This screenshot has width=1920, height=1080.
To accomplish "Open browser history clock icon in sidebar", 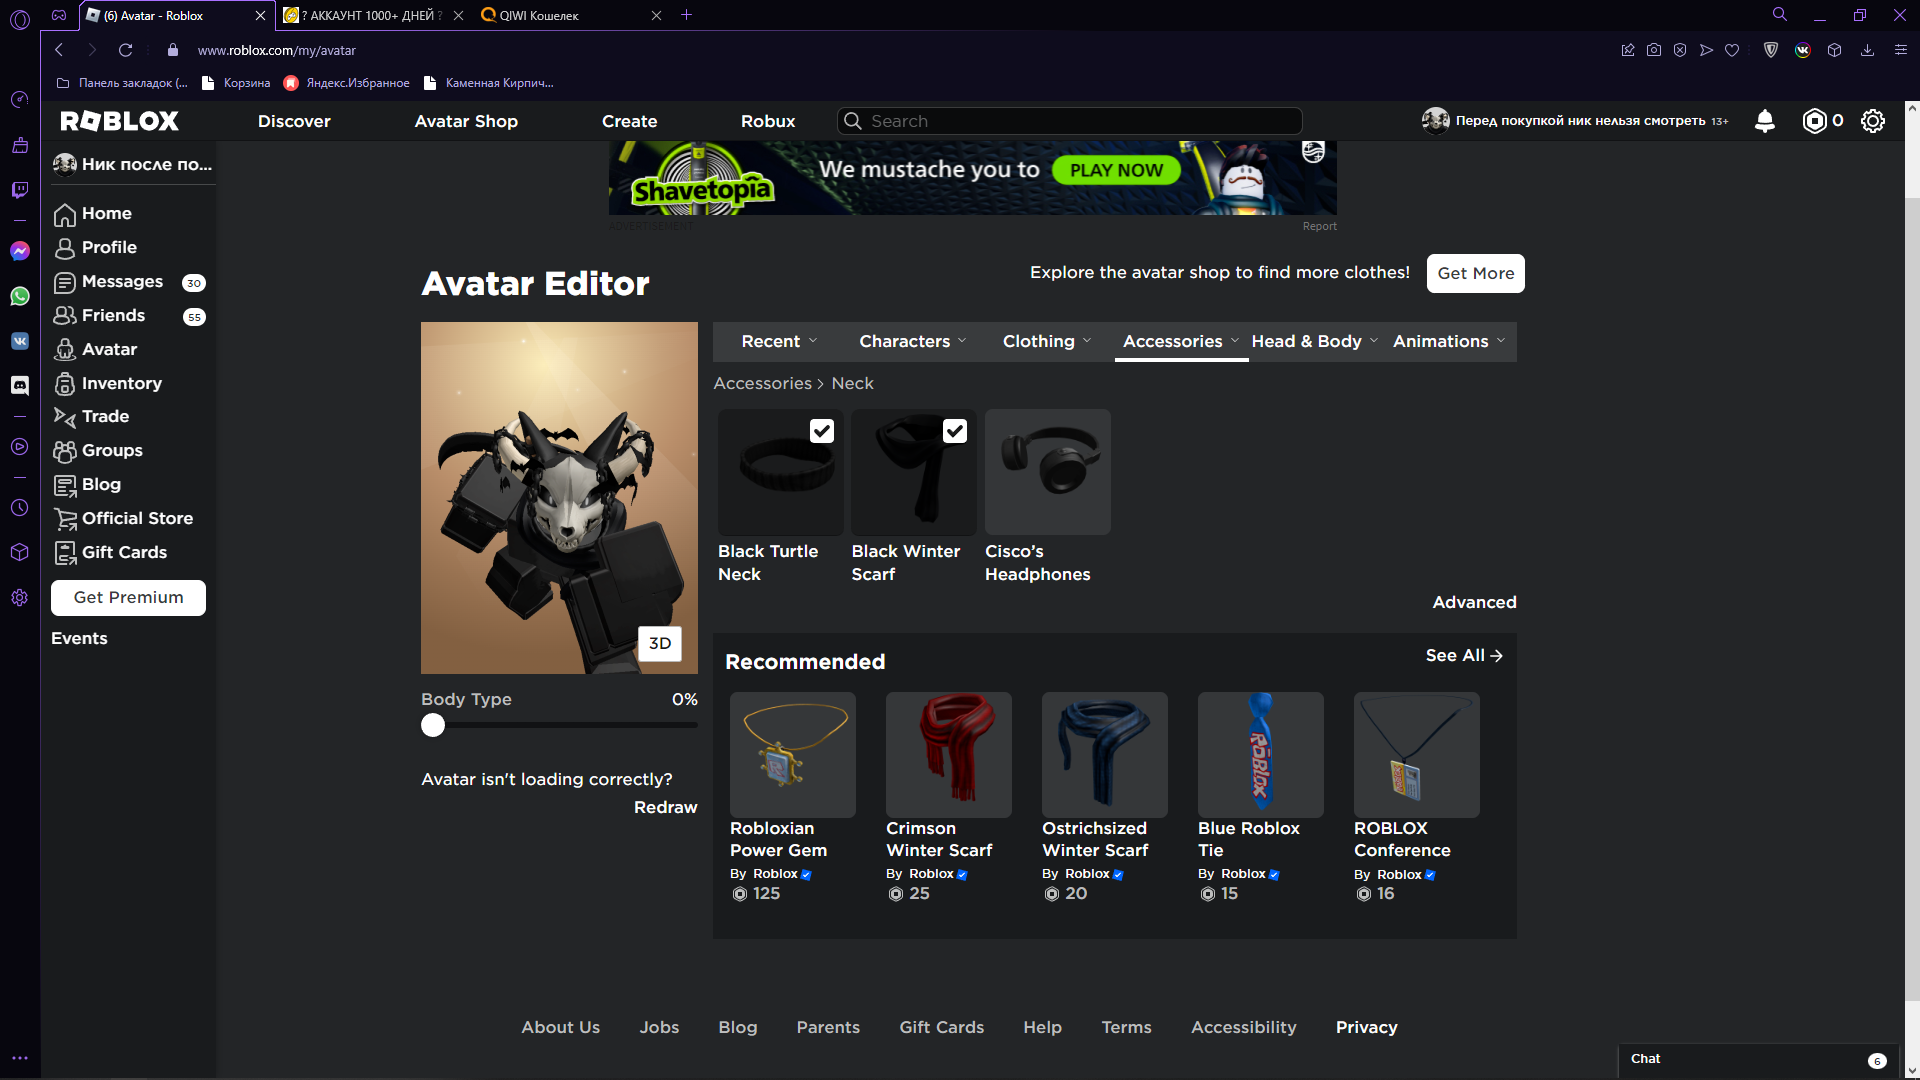I will [x=20, y=508].
